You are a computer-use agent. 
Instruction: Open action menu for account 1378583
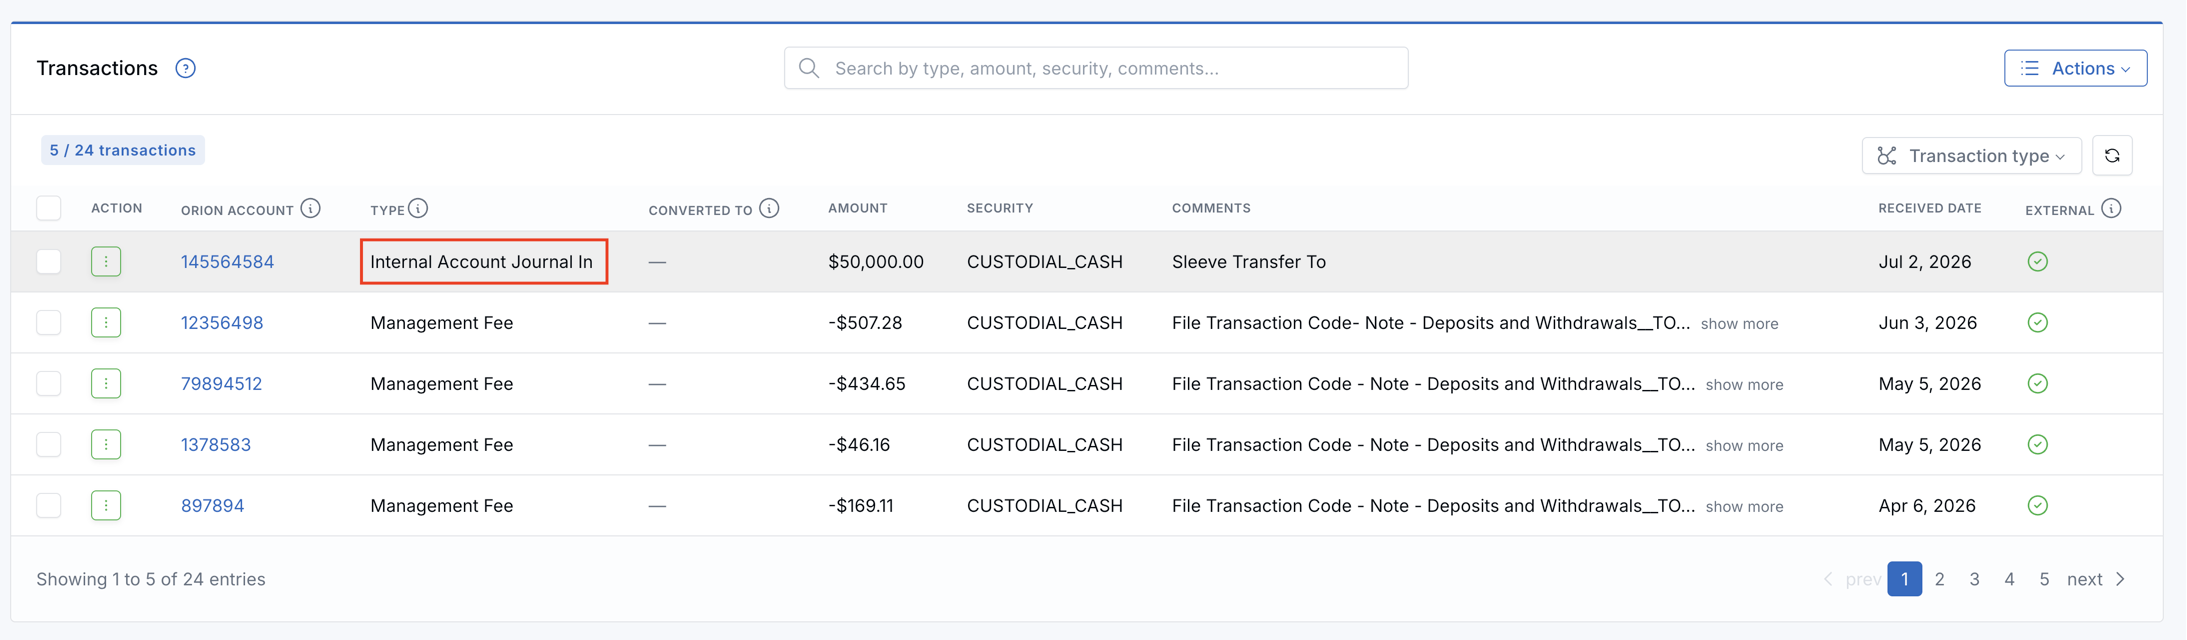(106, 445)
